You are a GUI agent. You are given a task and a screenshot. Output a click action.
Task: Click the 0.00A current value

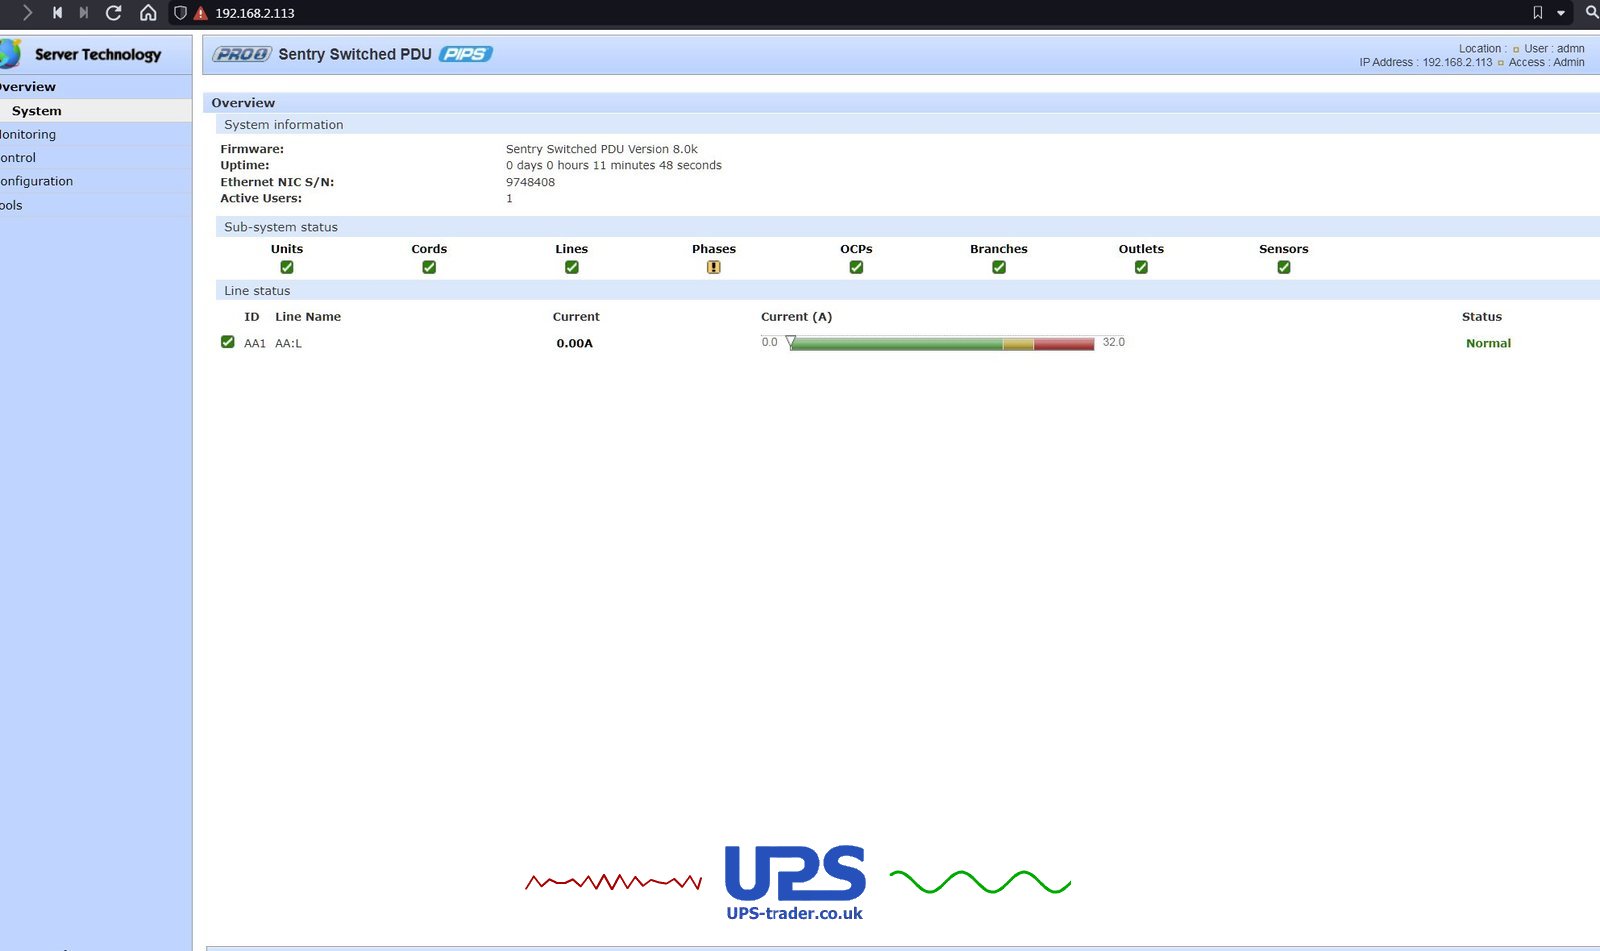575,343
